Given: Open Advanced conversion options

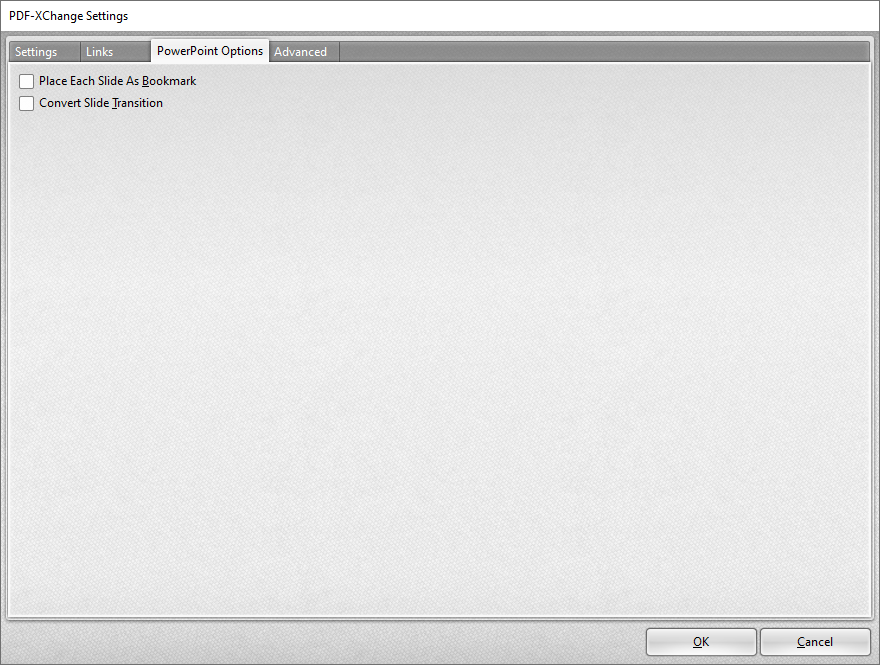Looking at the screenshot, I should point(301,51).
